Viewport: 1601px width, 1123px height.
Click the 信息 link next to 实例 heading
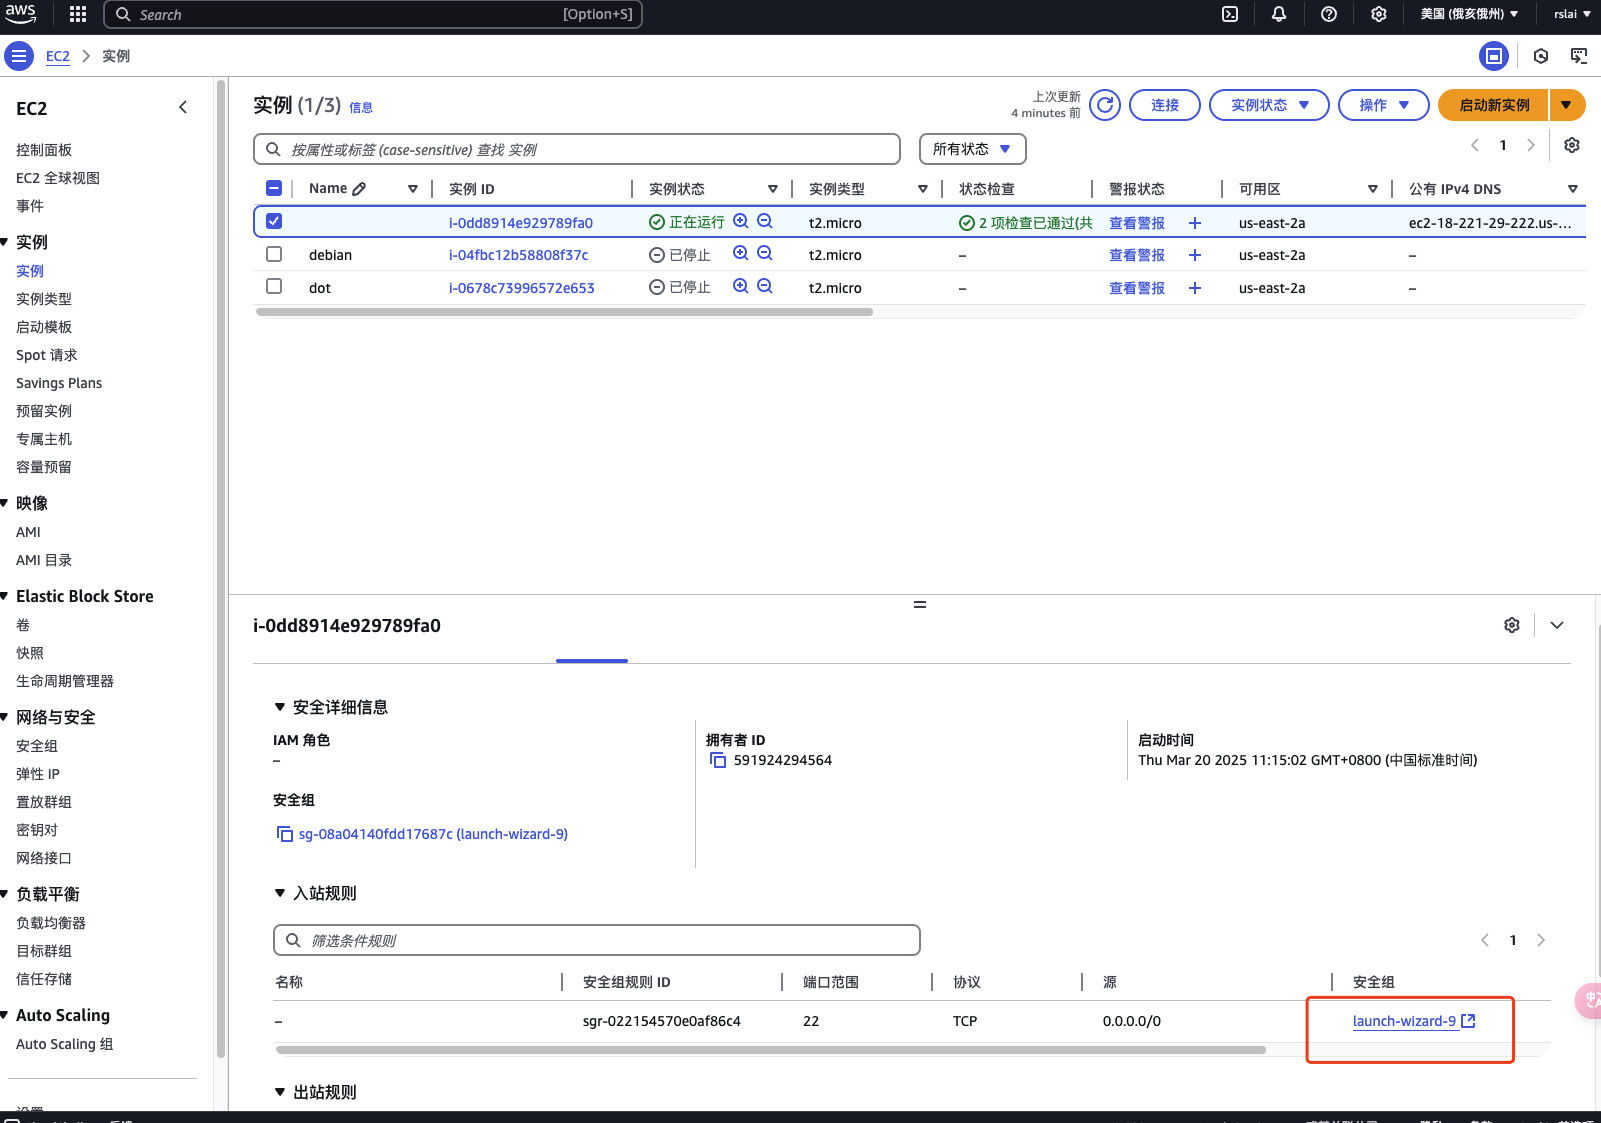(361, 108)
